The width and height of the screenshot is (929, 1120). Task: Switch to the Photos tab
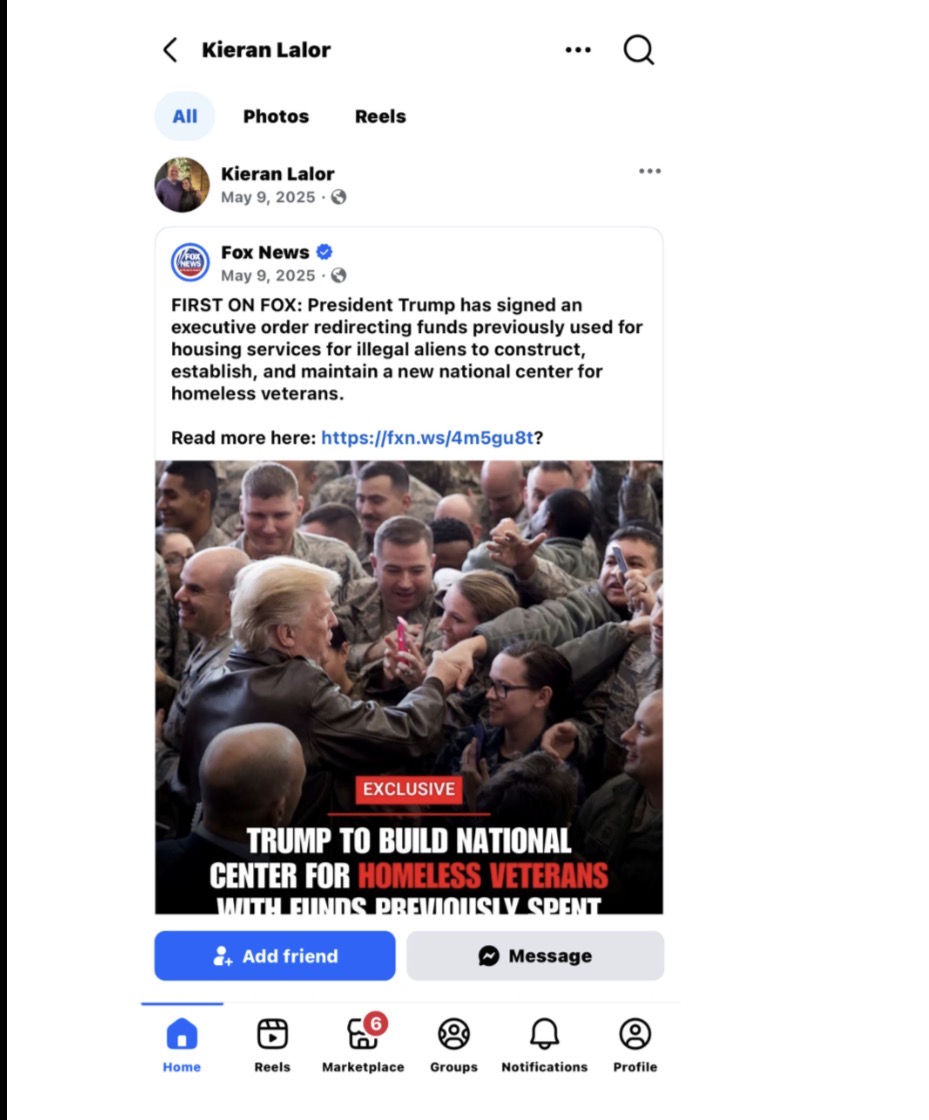point(276,116)
